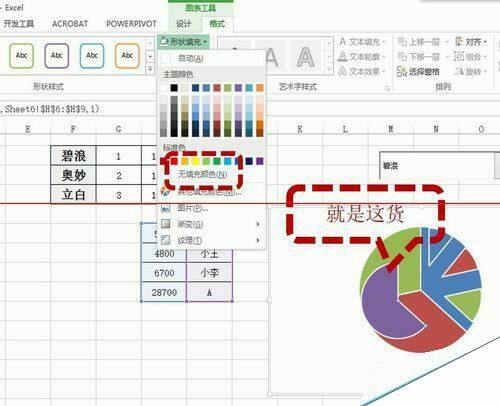Select the cell with value 6700
The height and width of the screenshot is (406, 500).
tap(164, 273)
